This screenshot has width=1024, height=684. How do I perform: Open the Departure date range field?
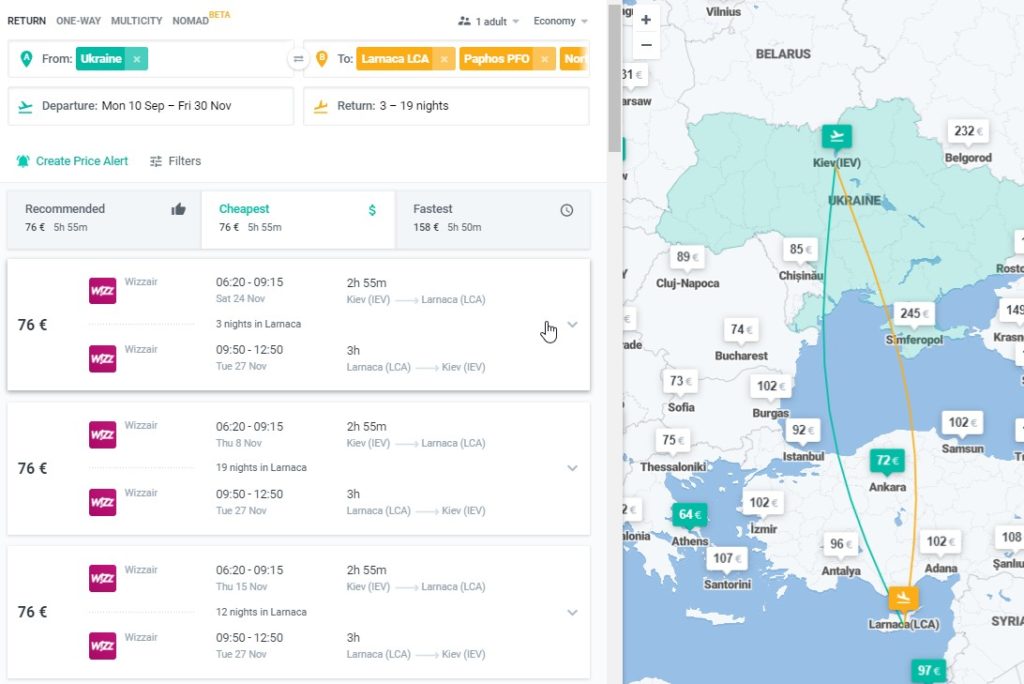coord(151,106)
